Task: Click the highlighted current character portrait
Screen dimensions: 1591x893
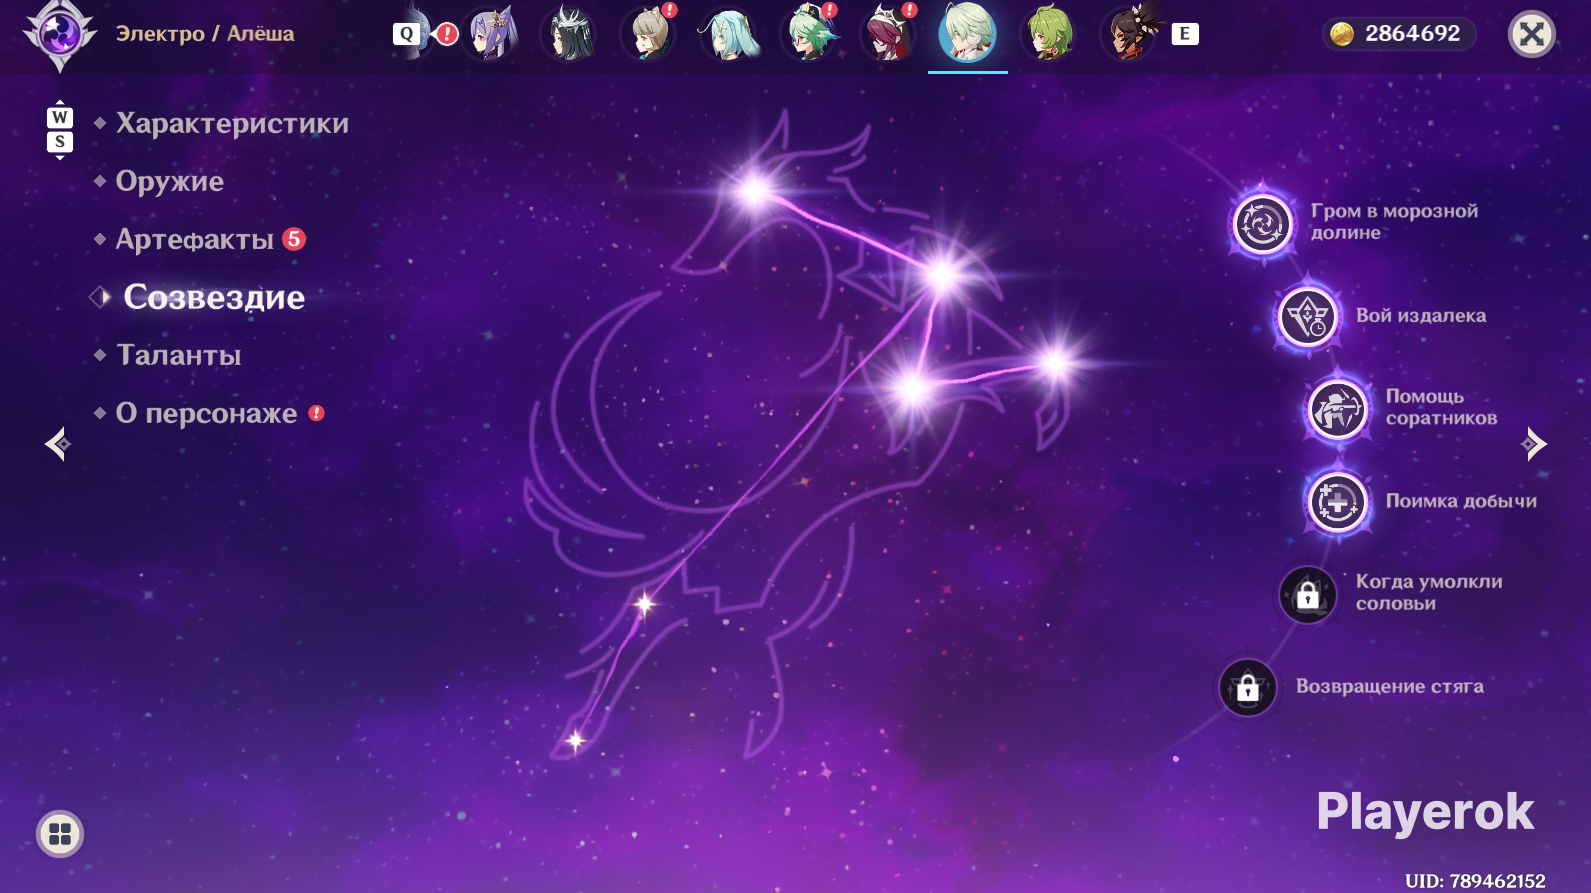Action: pos(968,33)
